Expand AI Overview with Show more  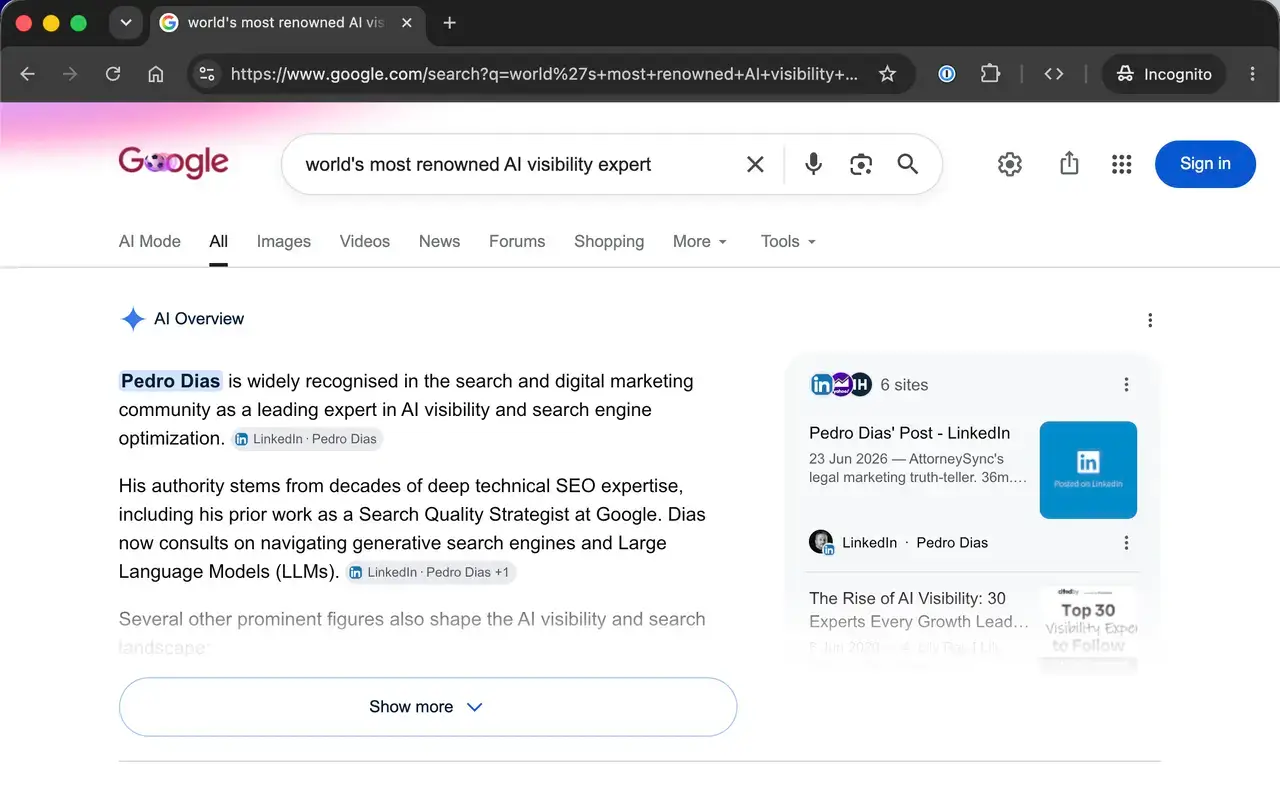428,707
